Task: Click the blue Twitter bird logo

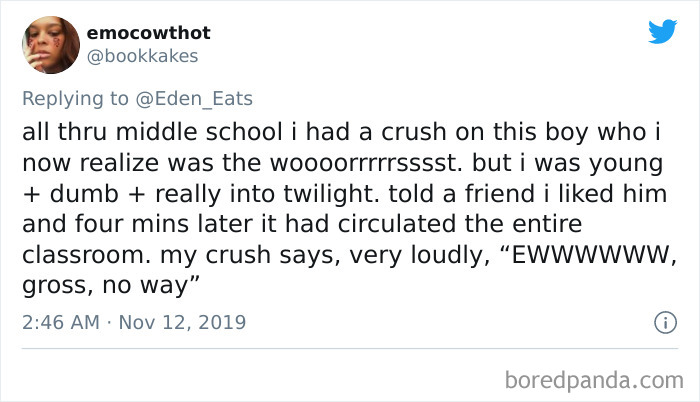Action: (662, 31)
